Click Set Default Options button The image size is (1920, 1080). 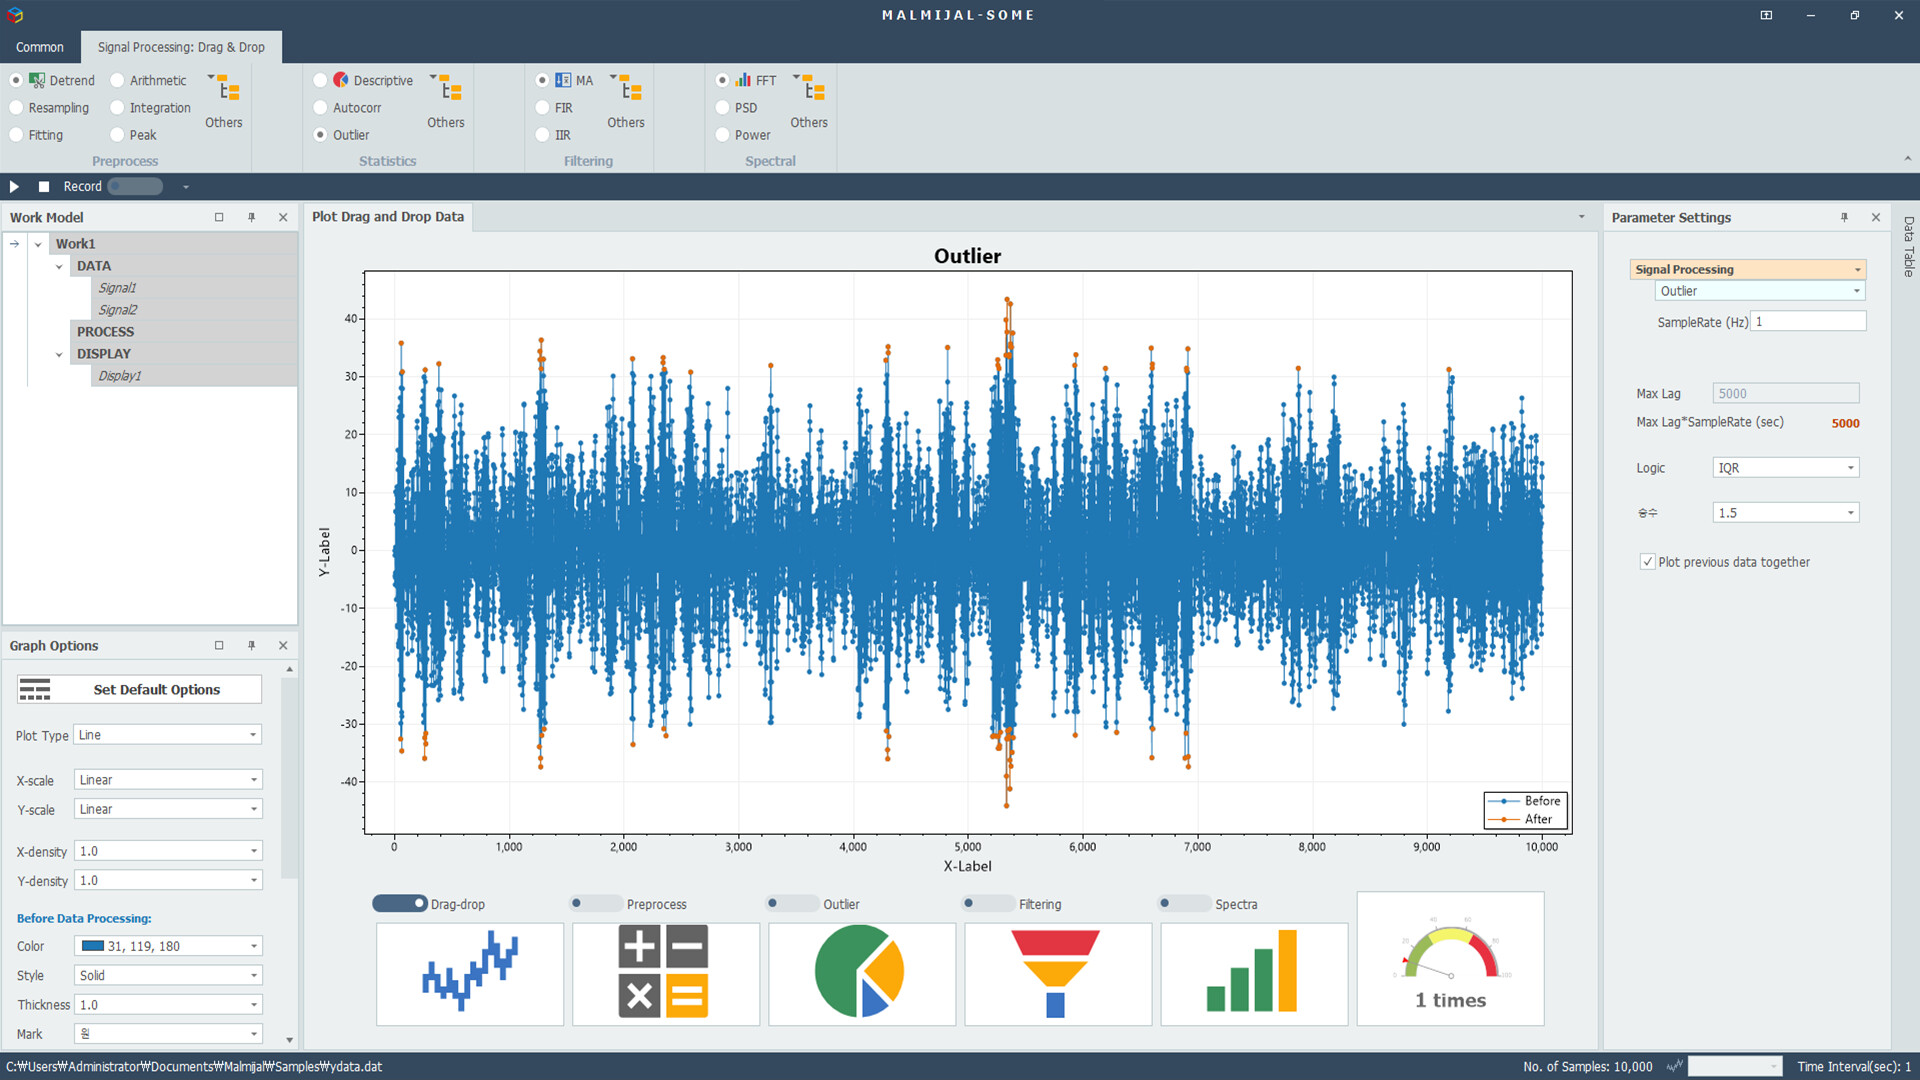[140, 690]
